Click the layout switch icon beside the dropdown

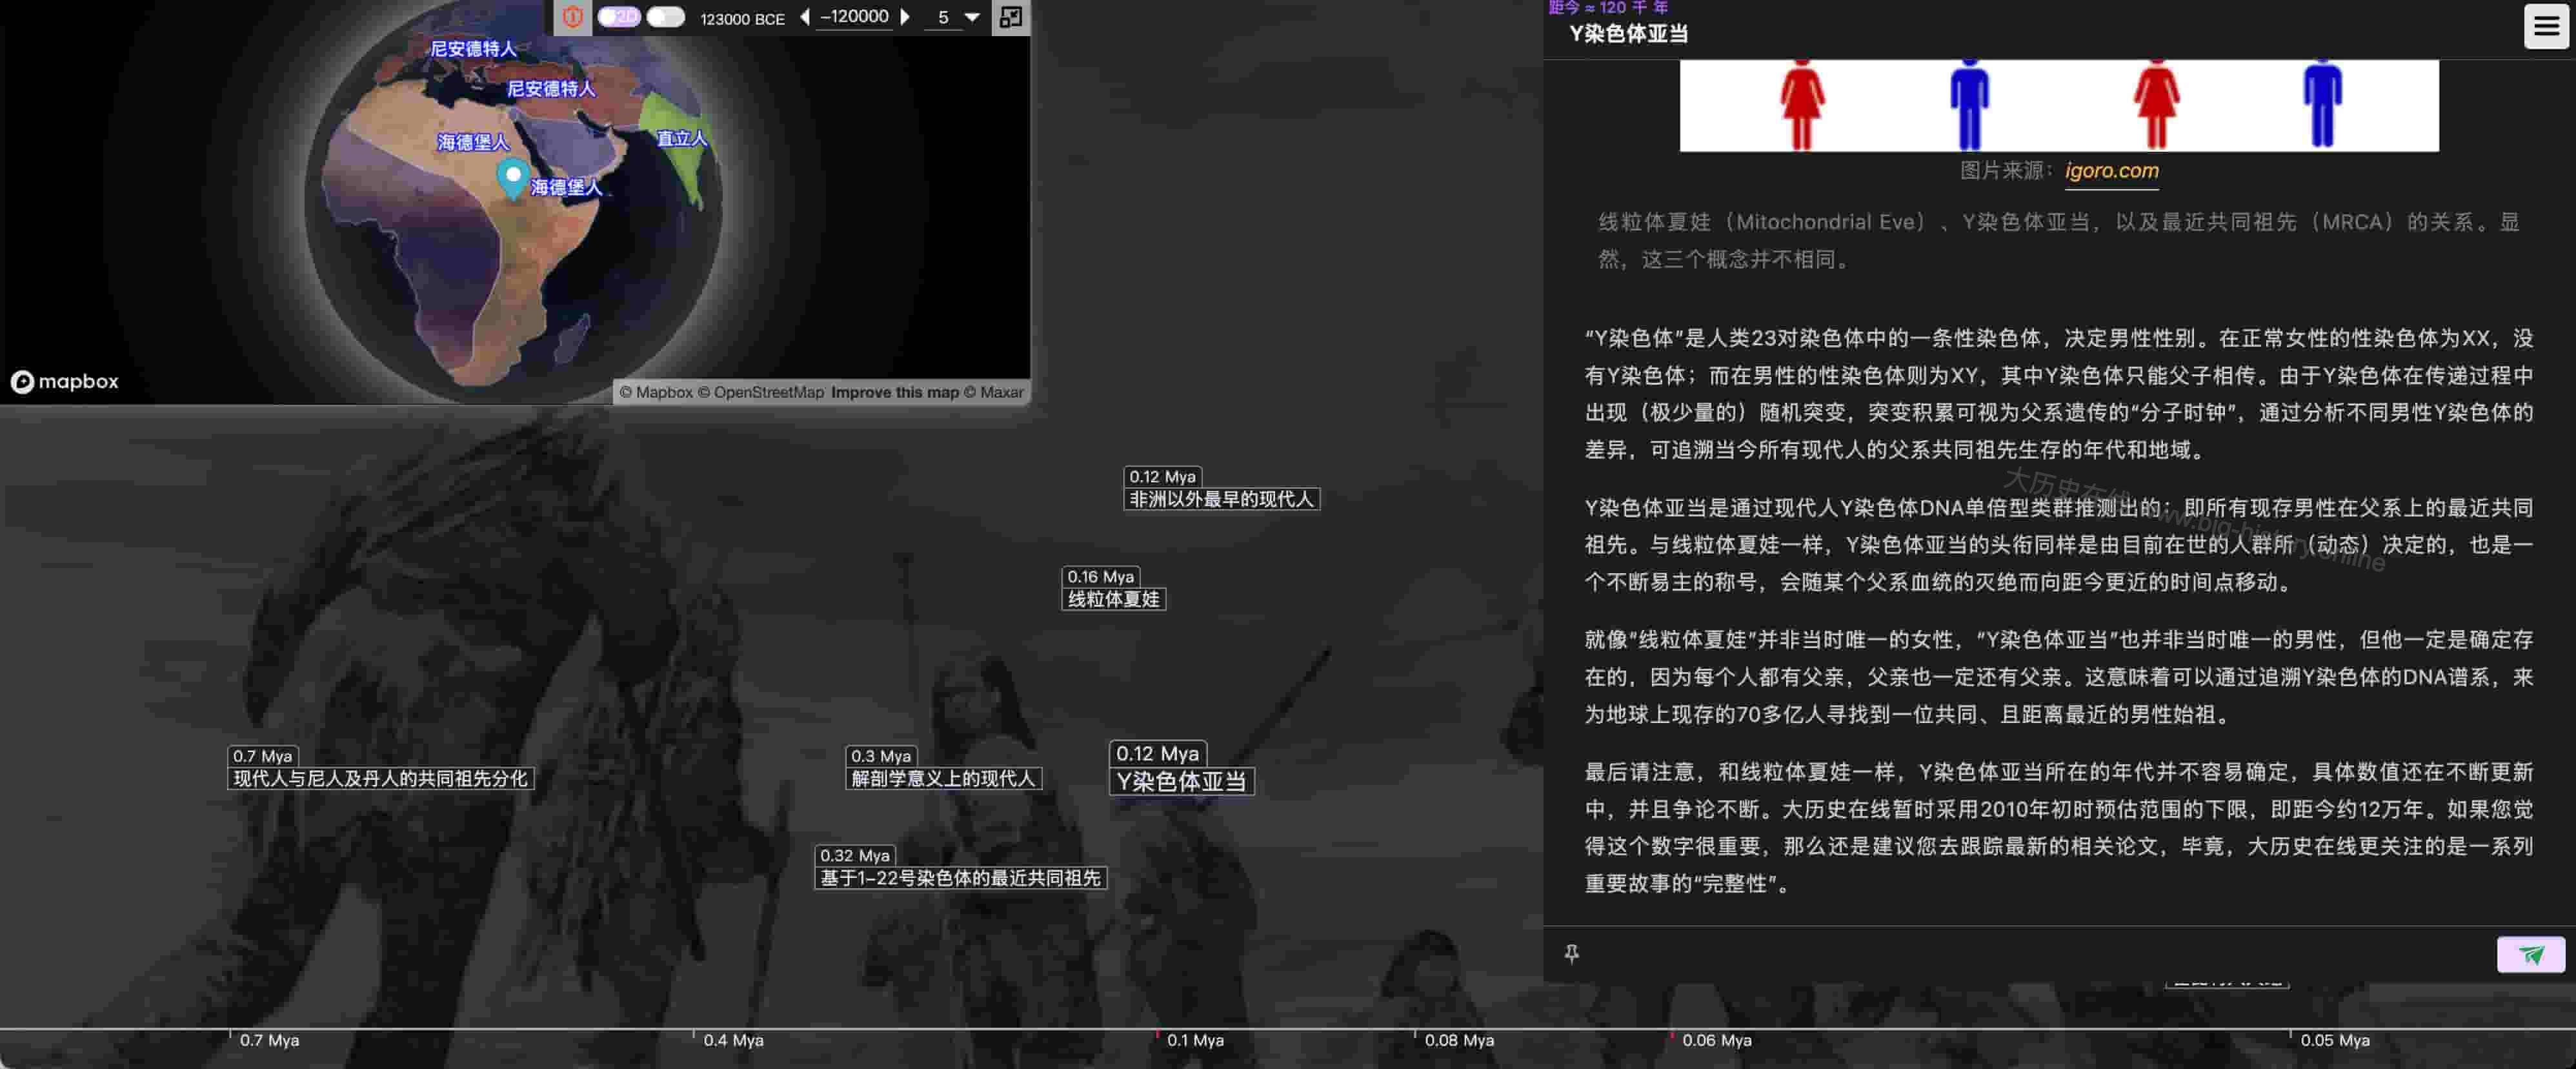coord(1011,17)
